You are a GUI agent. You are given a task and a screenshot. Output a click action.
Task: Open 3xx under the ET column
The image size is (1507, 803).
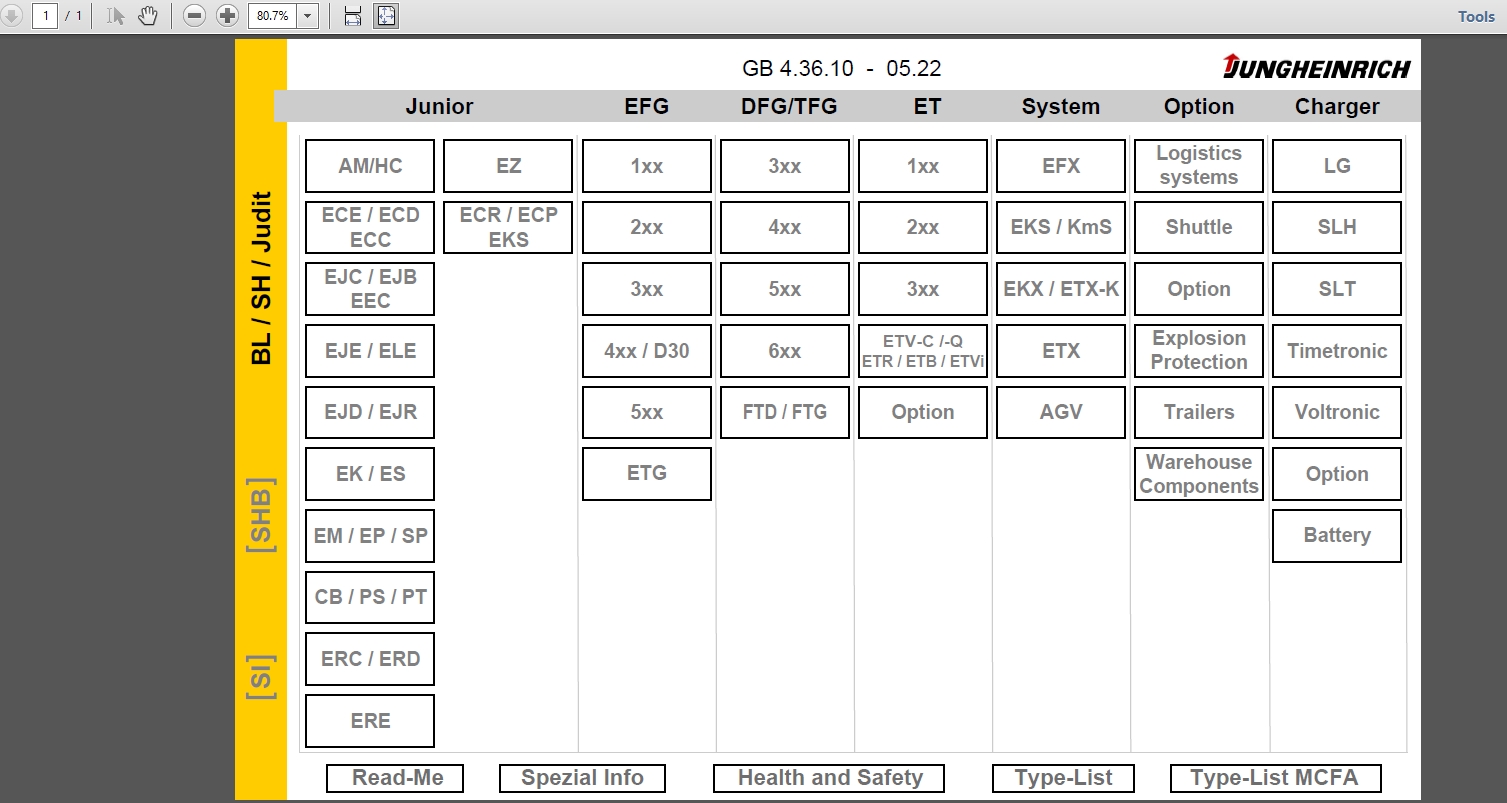[x=923, y=289]
